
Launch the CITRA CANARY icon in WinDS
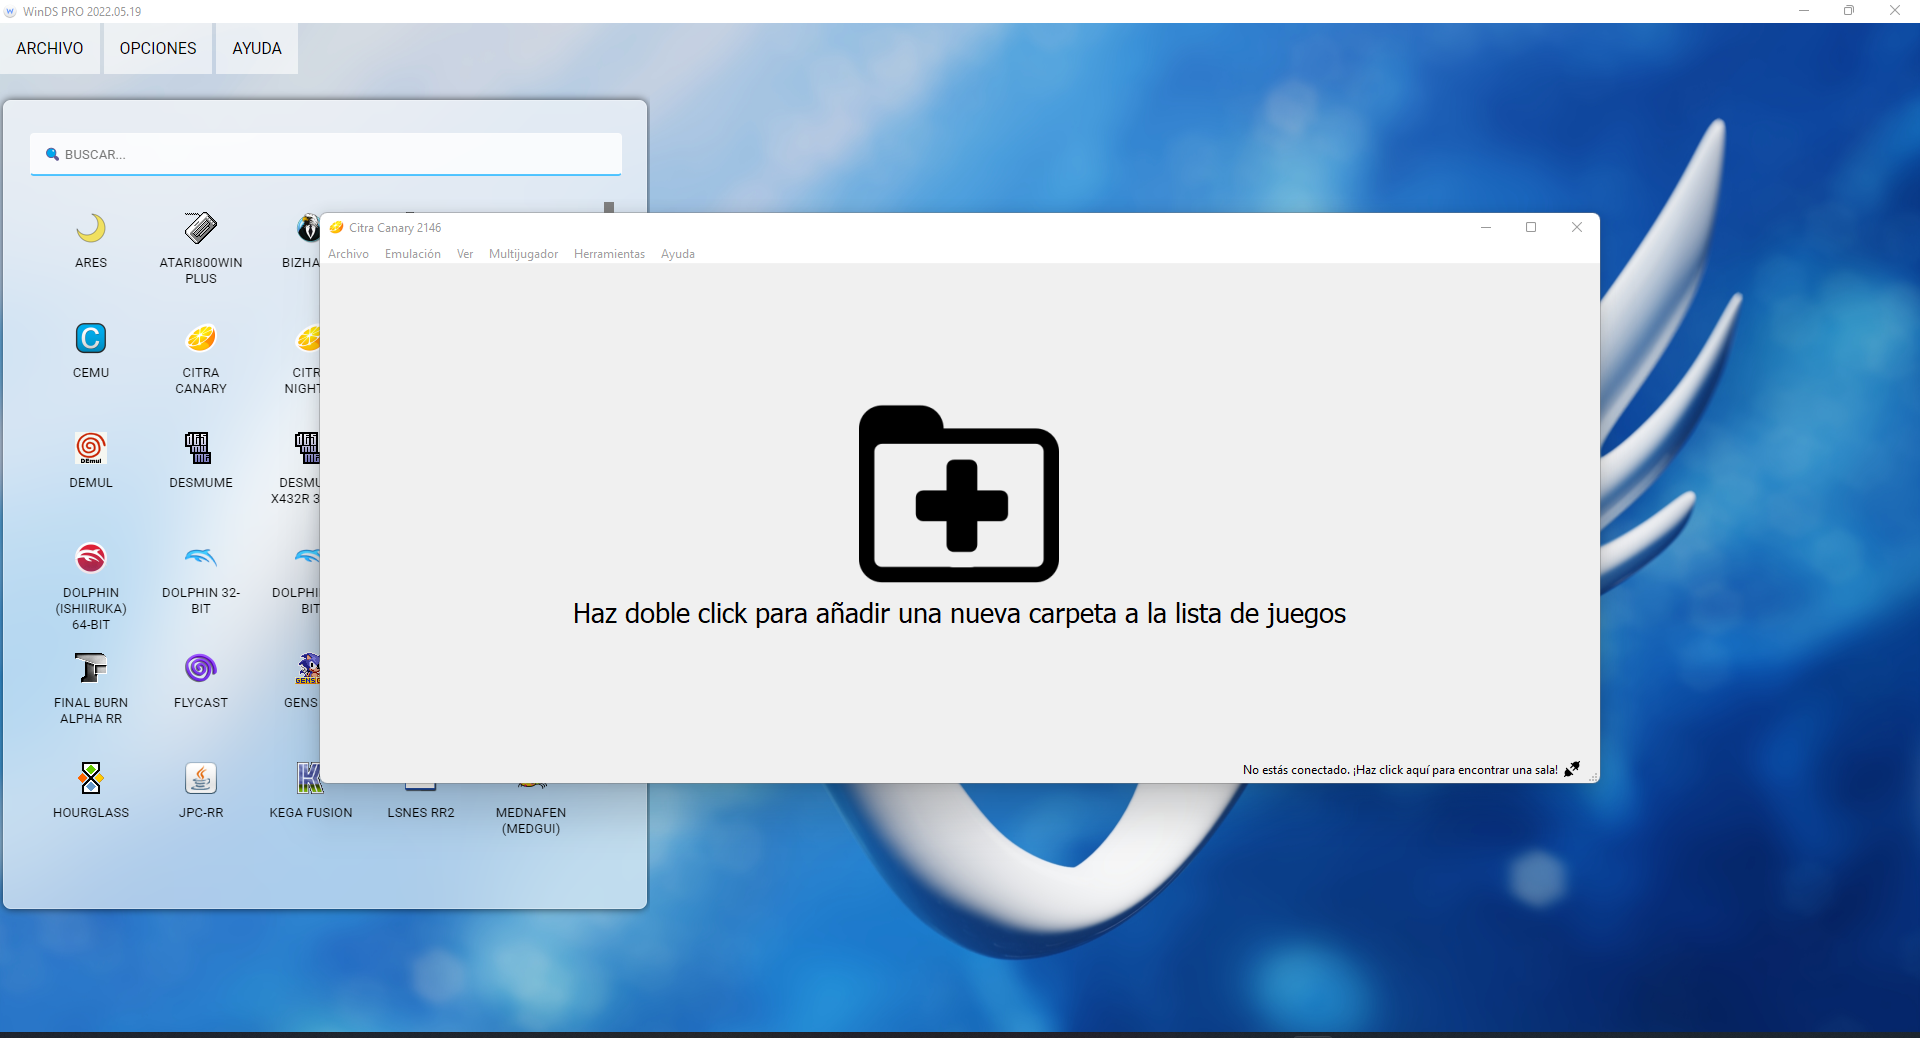tap(201, 338)
